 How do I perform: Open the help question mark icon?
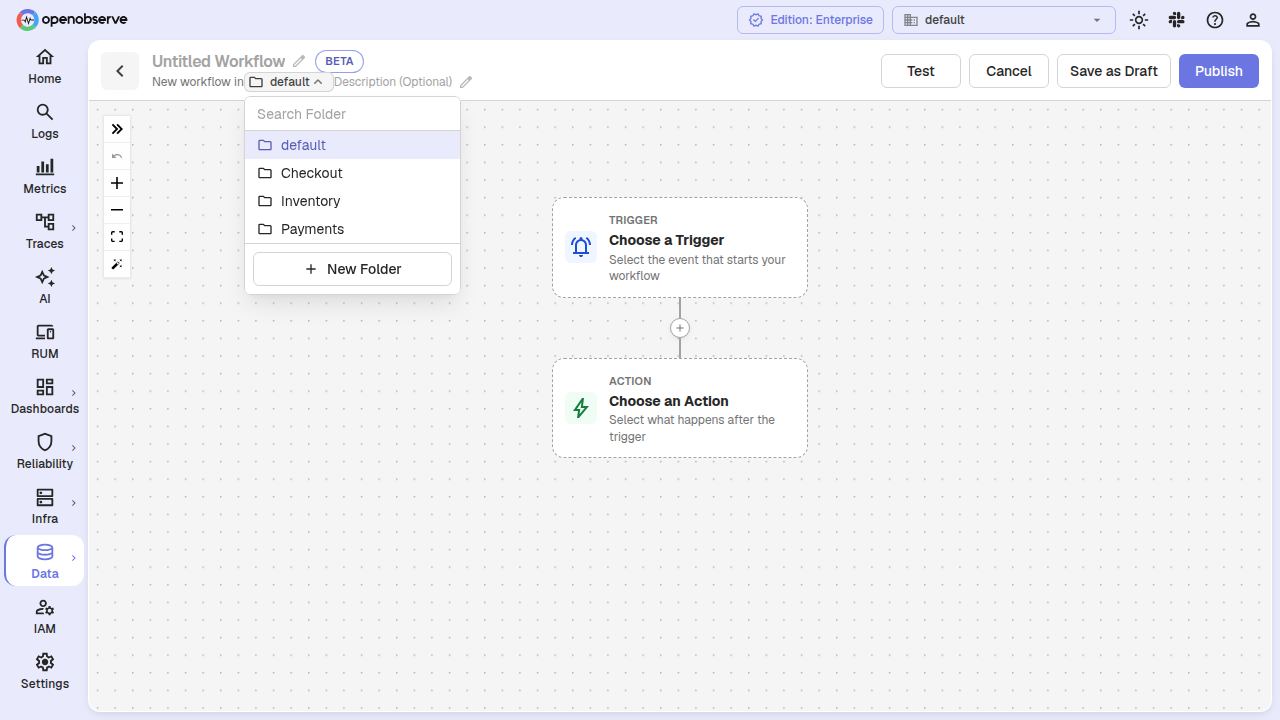[x=1214, y=20]
